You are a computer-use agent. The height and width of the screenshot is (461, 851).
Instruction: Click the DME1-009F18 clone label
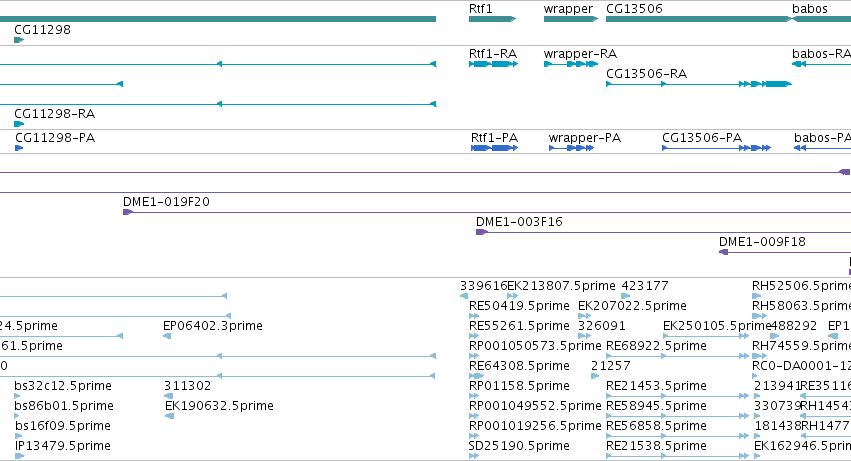click(x=762, y=242)
